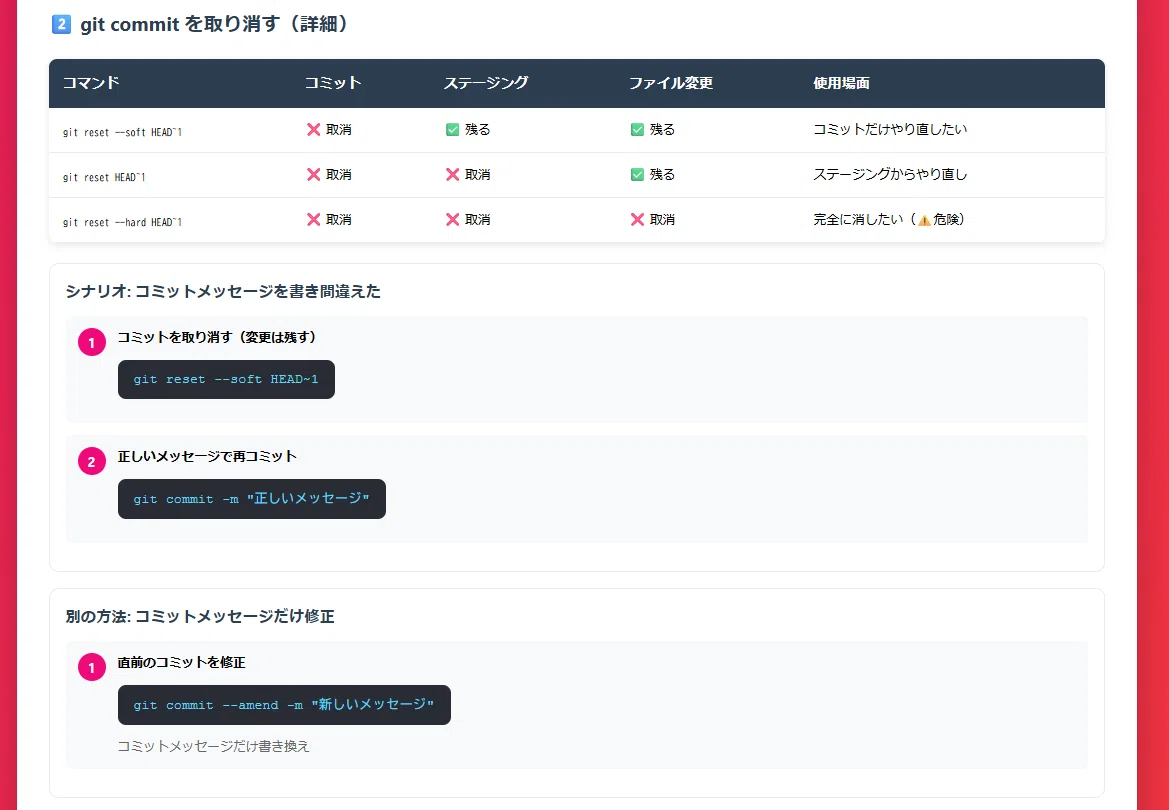
Task: Click the dark "git reset --soft HEAD~1" code block
Action: pyautogui.click(x=226, y=380)
